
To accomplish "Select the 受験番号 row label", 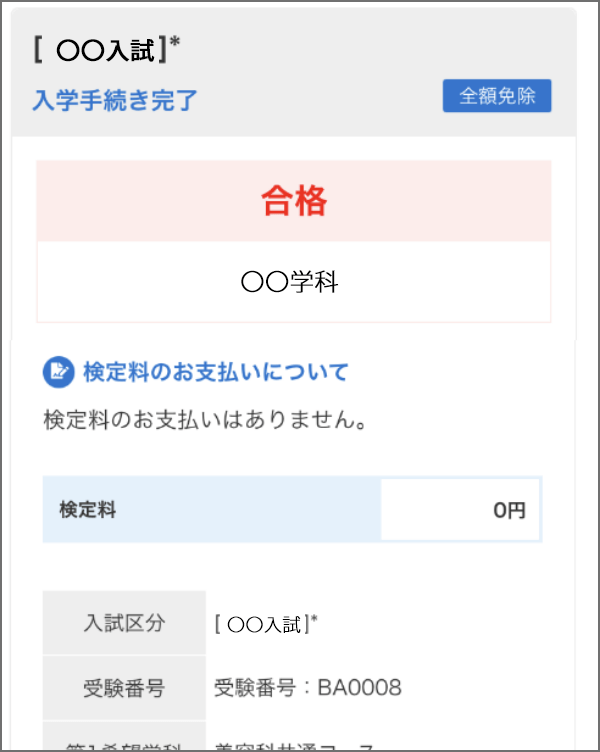I will (x=124, y=688).
